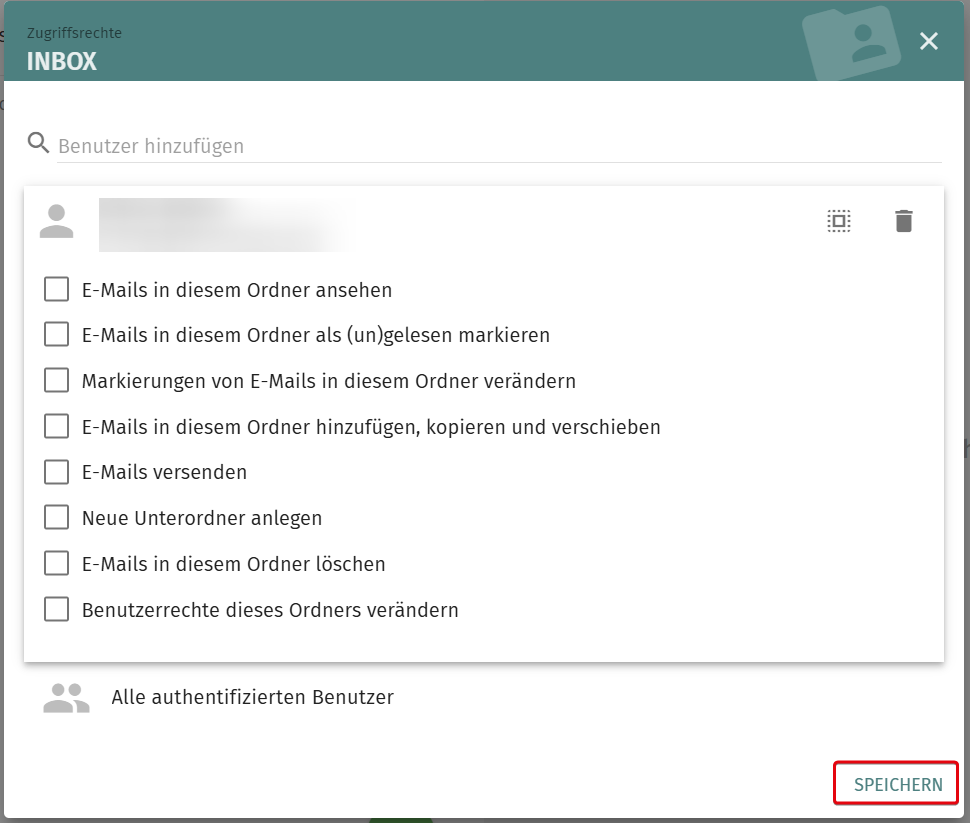The width and height of the screenshot is (970, 823).
Task: Focus the 'Benutzer hinzufügen' input field
Action: pos(498,146)
